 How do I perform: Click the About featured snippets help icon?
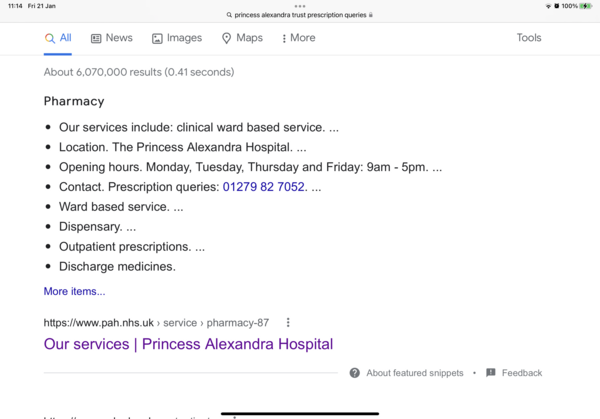pyautogui.click(x=355, y=373)
